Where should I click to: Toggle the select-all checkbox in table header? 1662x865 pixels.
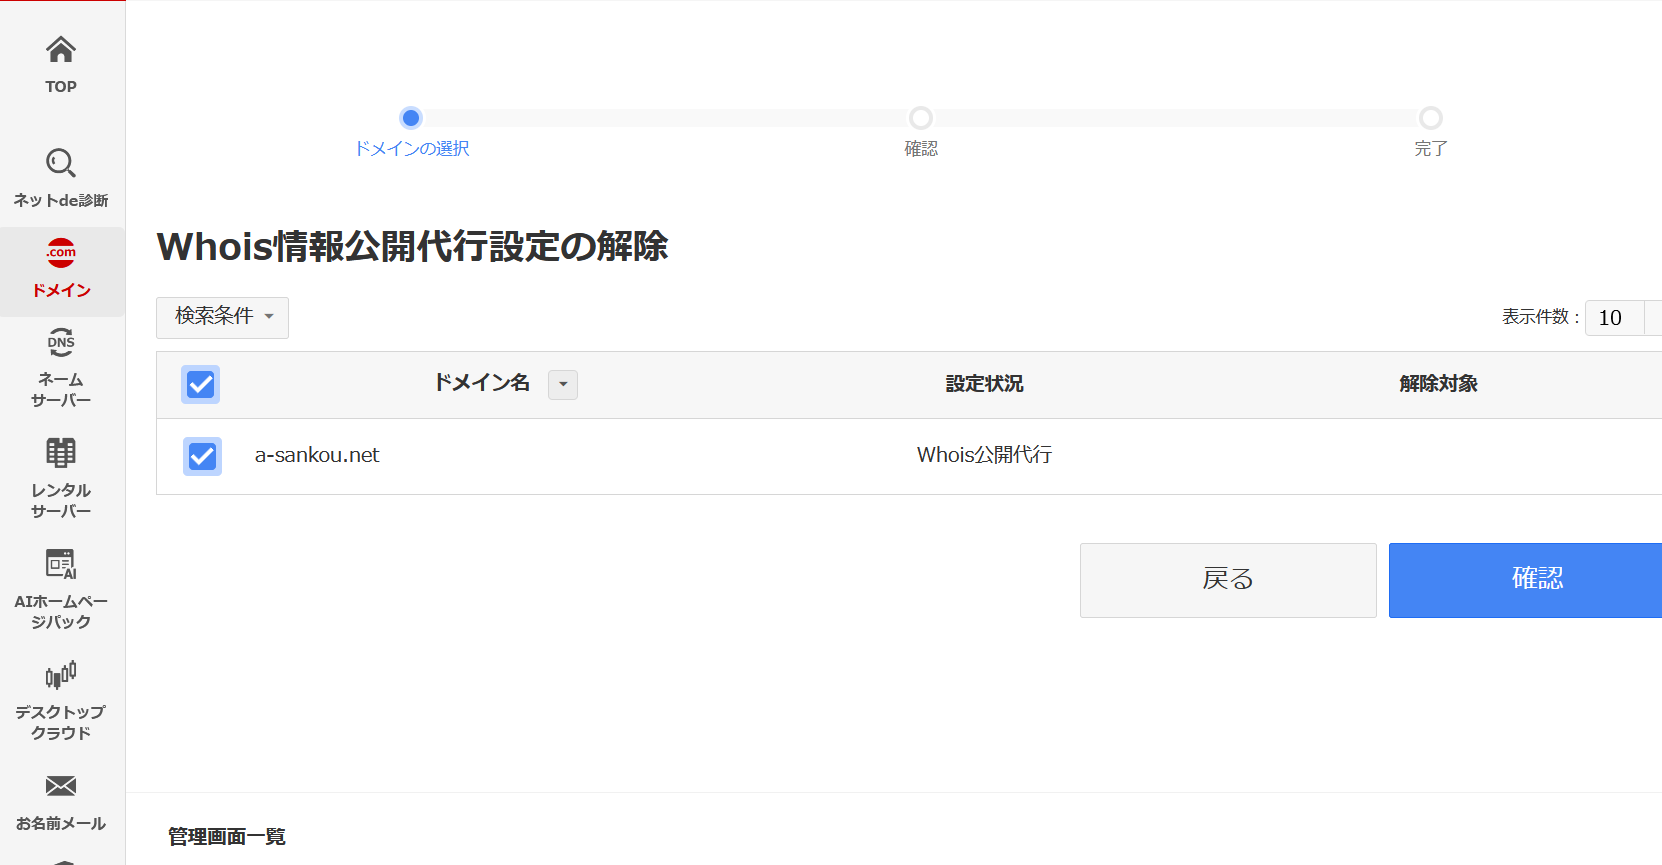pyautogui.click(x=201, y=385)
